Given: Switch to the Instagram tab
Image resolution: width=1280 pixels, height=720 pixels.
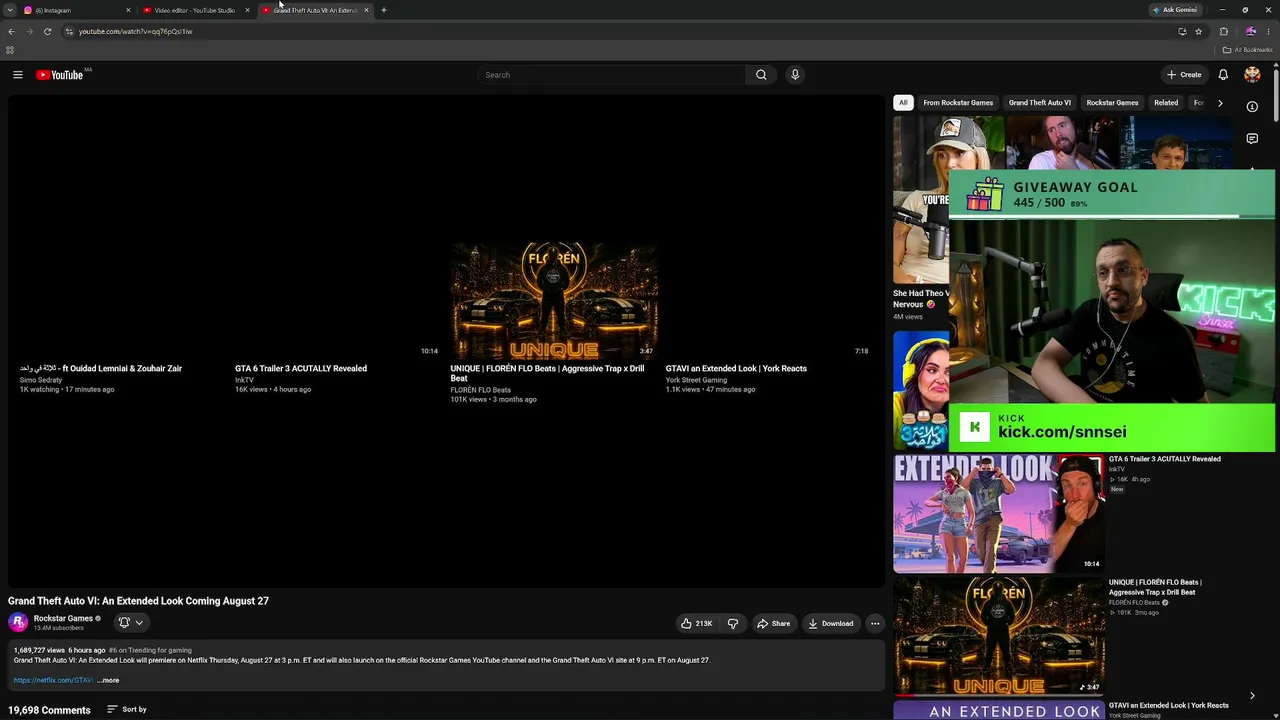Looking at the screenshot, I should click(x=76, y=10).
